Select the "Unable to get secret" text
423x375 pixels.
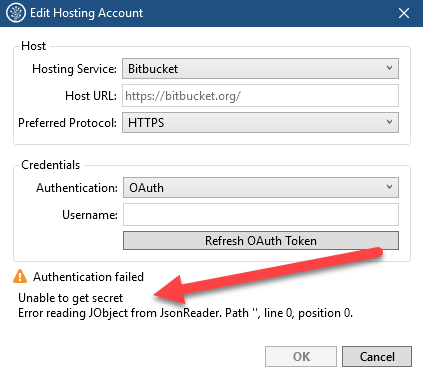(71, 298)
